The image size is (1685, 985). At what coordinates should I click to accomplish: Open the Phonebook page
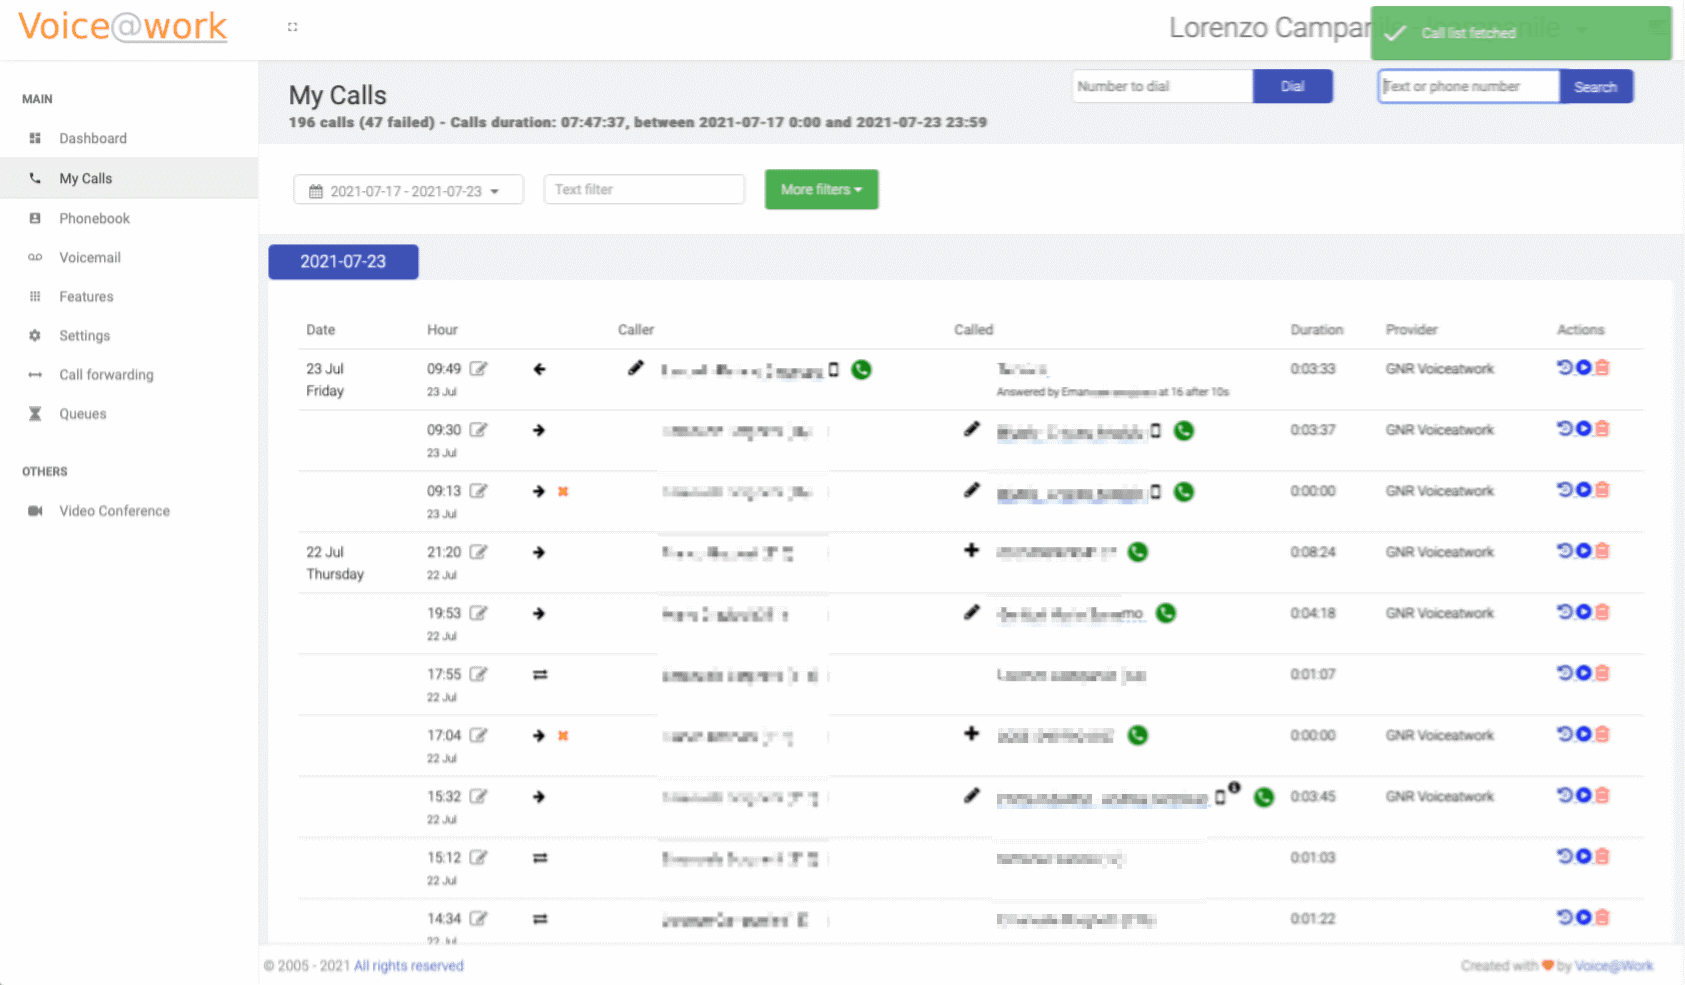pyautogui.click(x=94, y=218)
